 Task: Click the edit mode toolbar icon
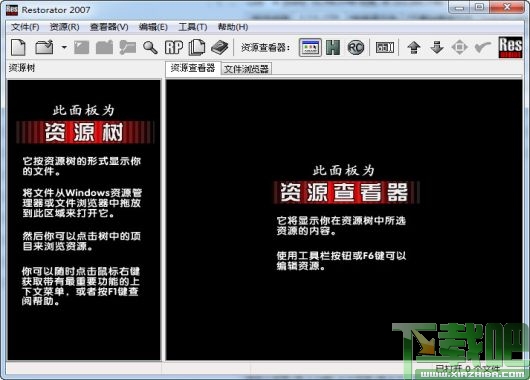click(x=385, y=47)
